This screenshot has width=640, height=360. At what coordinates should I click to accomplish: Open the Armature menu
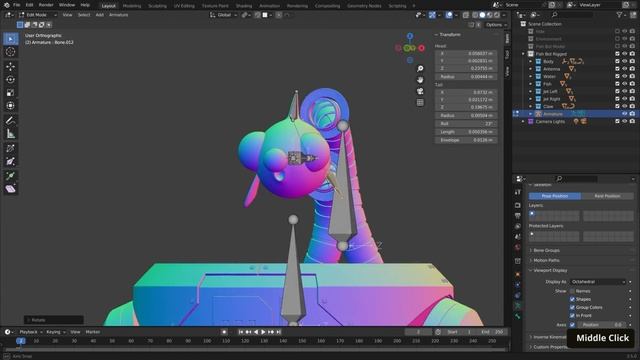(118, 15)
